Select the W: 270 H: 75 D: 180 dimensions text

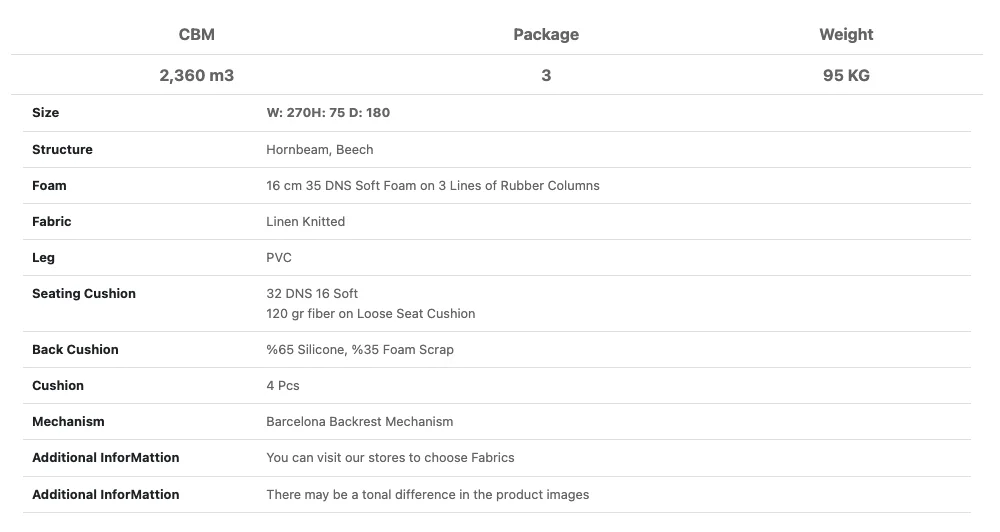coord(328,113)
